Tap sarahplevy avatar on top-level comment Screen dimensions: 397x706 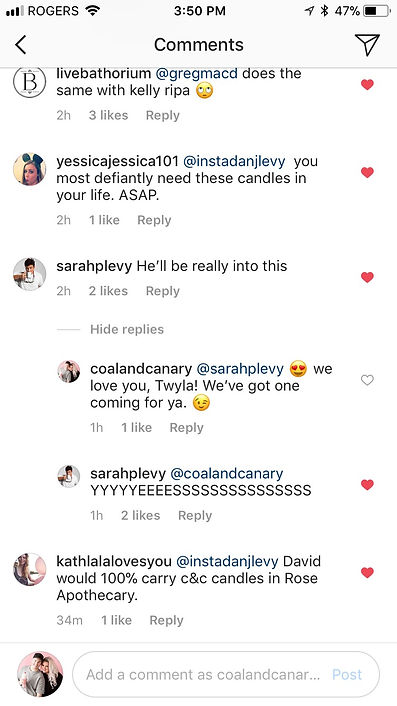(29, 274)
